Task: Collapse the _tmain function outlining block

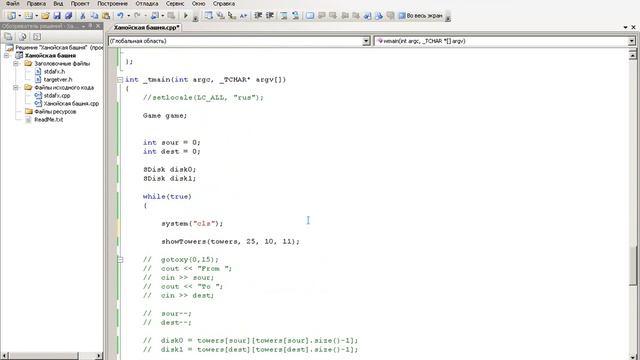Action: [x=120, y=80]
